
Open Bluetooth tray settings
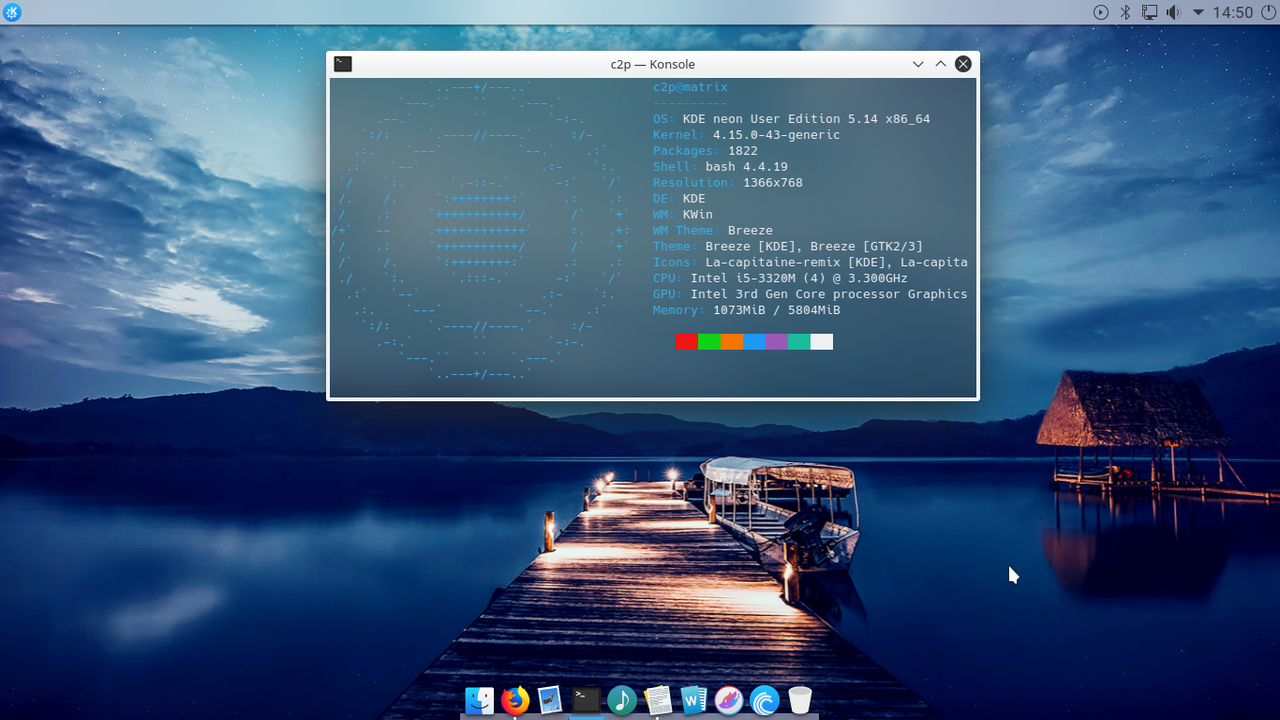(1125, 12)
